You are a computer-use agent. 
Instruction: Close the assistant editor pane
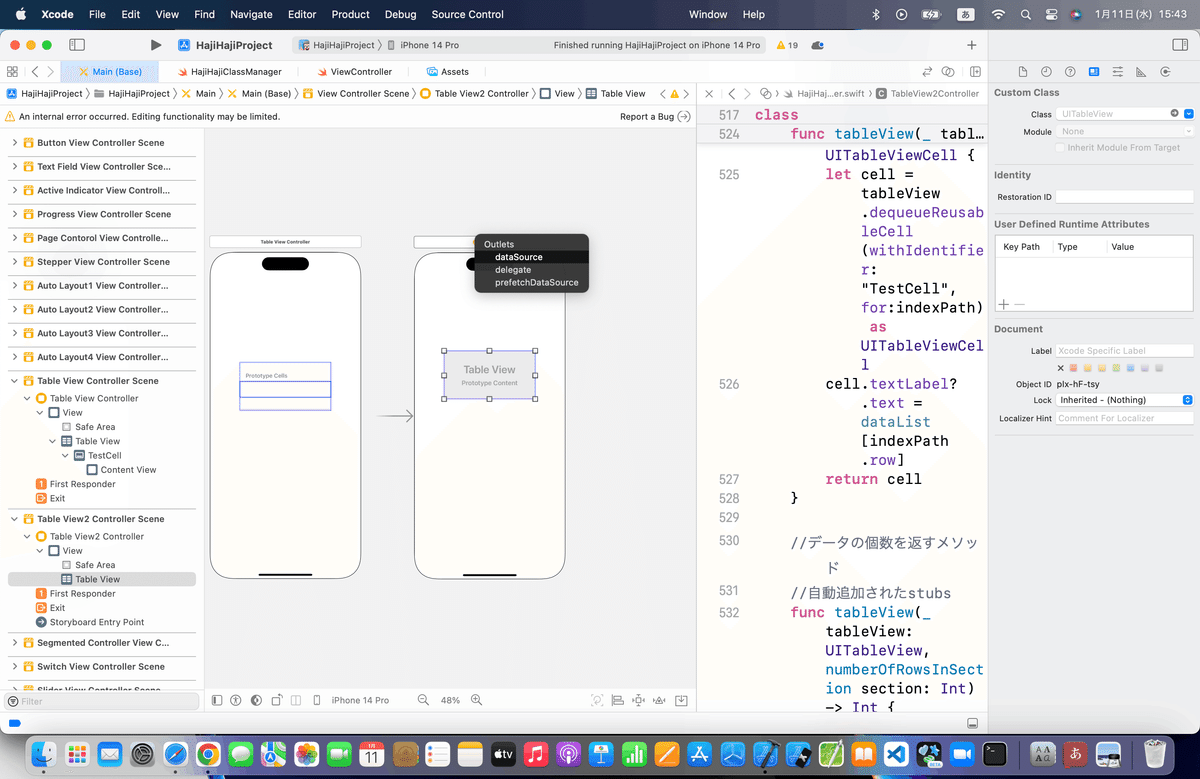[x=709, y=94]
